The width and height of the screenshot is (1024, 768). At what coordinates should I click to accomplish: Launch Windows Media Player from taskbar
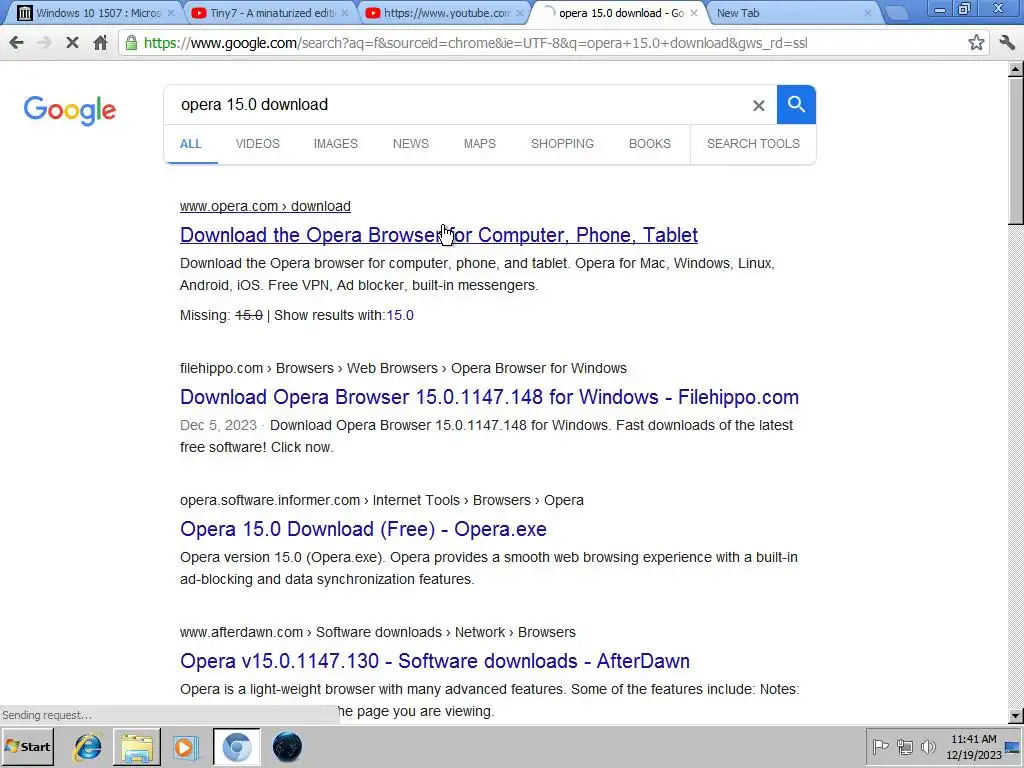pyautogui.click(x=185, y=747)
